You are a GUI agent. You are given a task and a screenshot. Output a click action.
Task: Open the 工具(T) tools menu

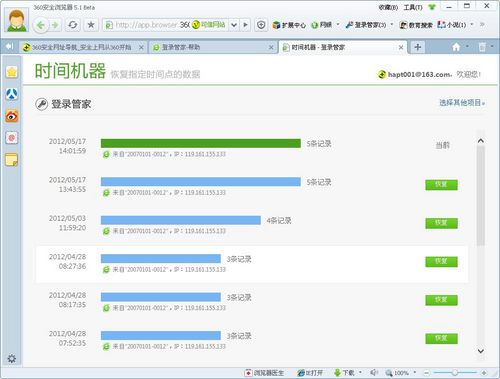tap(413, 7)
